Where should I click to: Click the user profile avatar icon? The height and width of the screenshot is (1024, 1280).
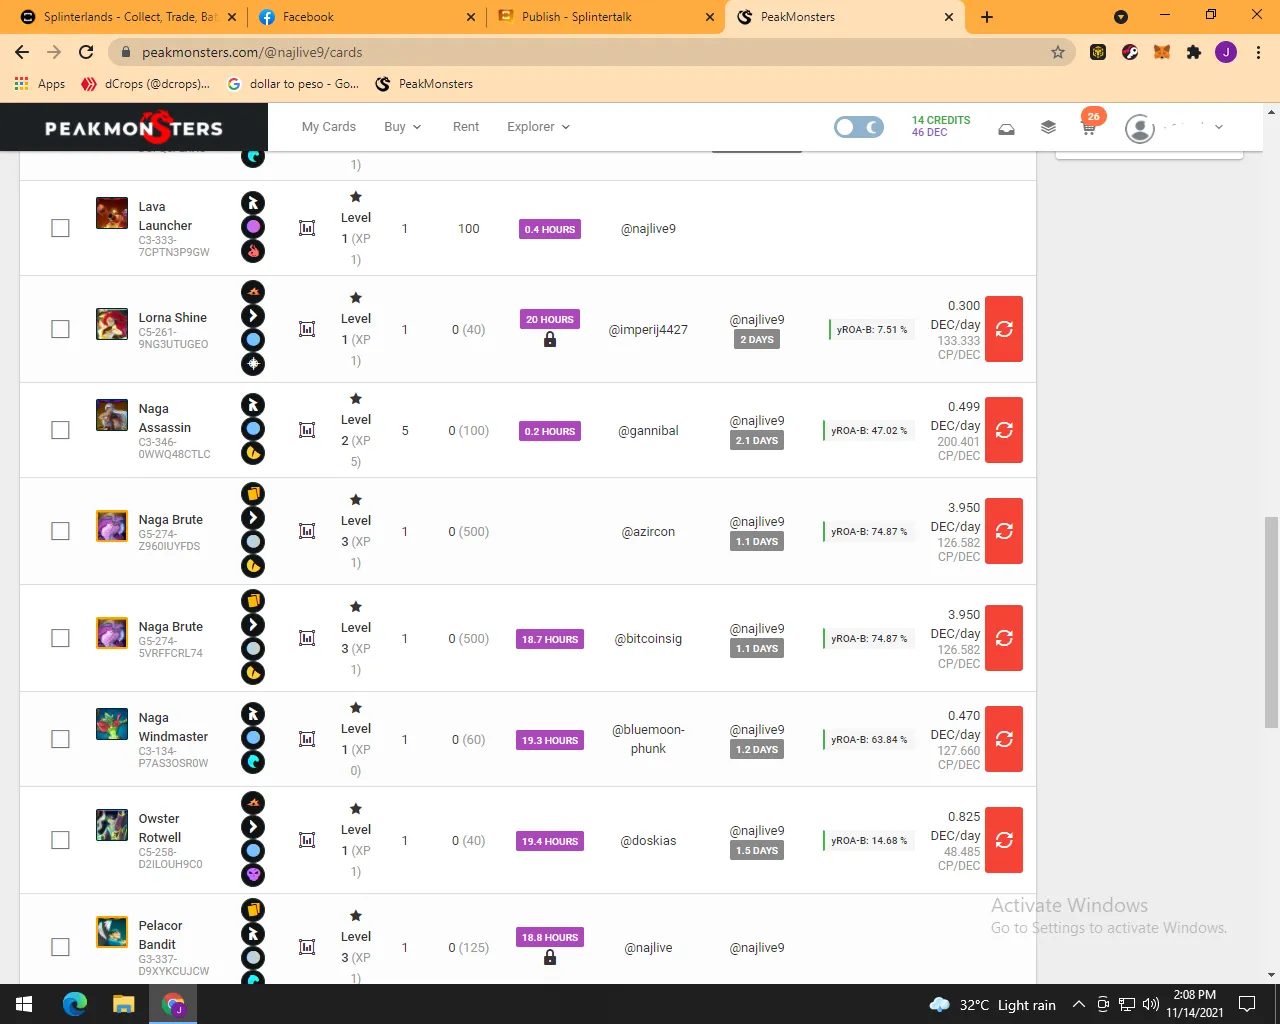1140,128
